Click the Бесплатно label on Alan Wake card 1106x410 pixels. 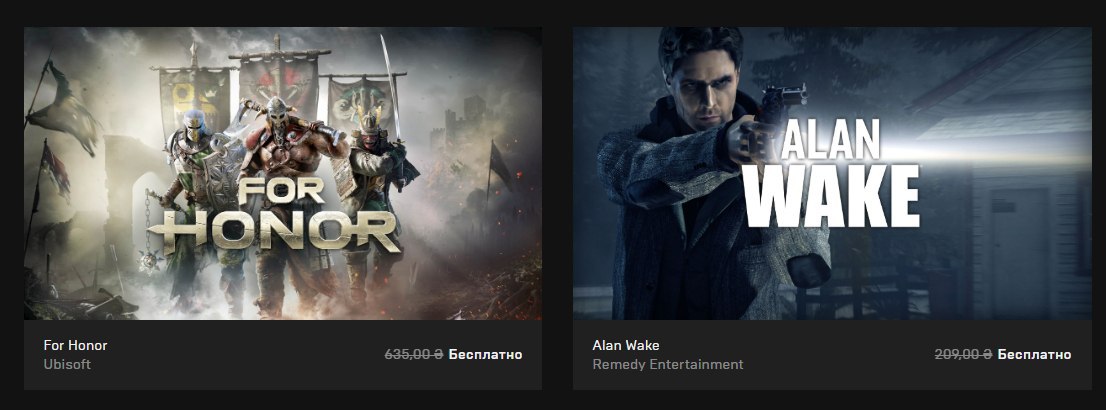click(1034, 354)
